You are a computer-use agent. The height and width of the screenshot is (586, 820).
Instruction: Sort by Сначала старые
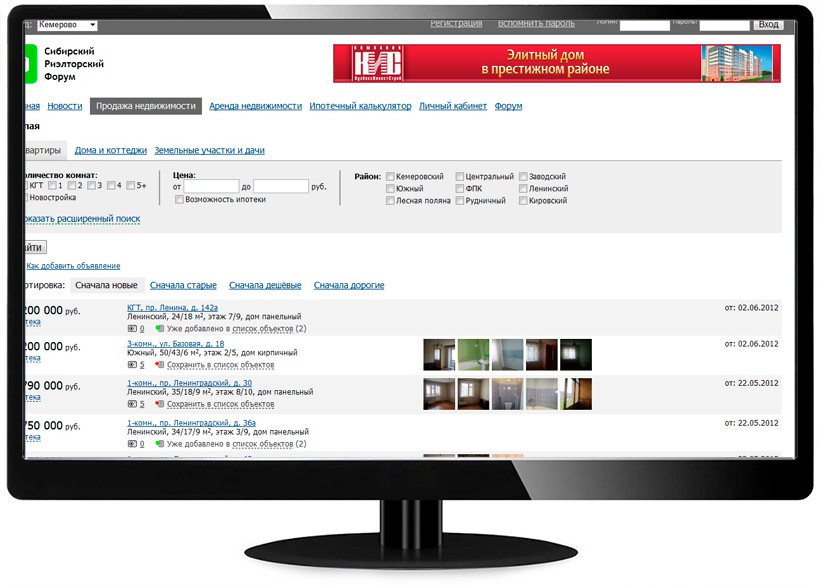click(183, 285)
